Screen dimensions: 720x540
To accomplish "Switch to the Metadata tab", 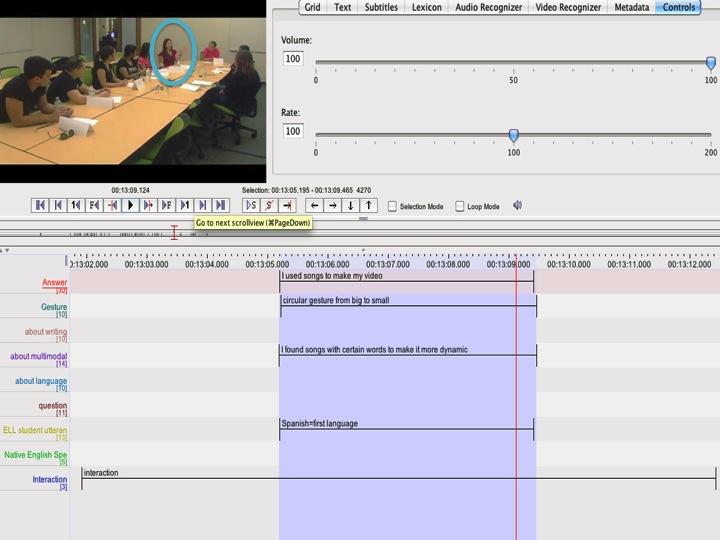I will pos(632,7).
